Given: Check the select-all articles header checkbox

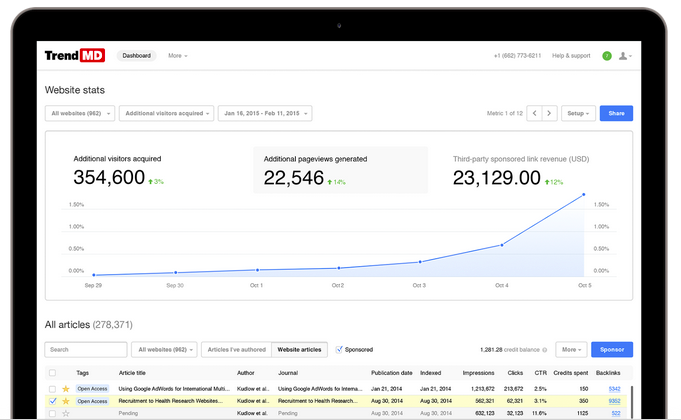Looking at the screenshot, I should pos(52,372).
